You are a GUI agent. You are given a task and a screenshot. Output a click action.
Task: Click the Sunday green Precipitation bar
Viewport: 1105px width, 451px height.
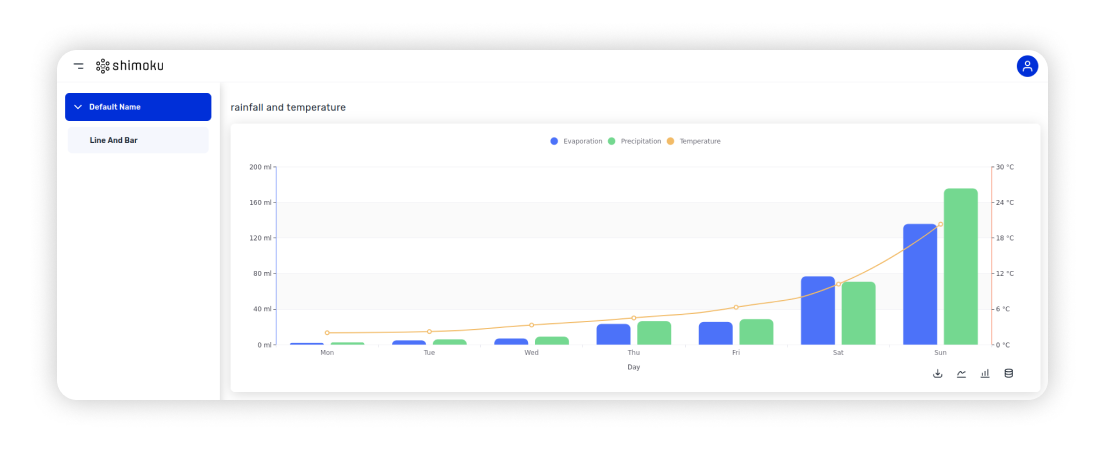coord(960,266)
